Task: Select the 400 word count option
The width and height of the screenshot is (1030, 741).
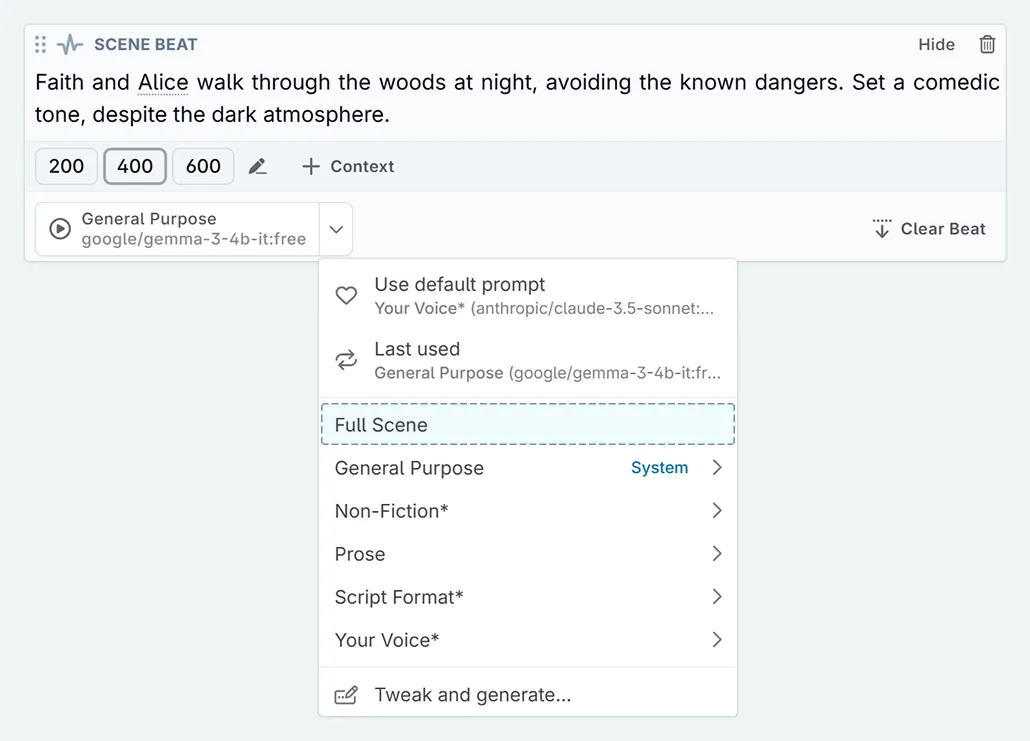Action: pos(135,166)
